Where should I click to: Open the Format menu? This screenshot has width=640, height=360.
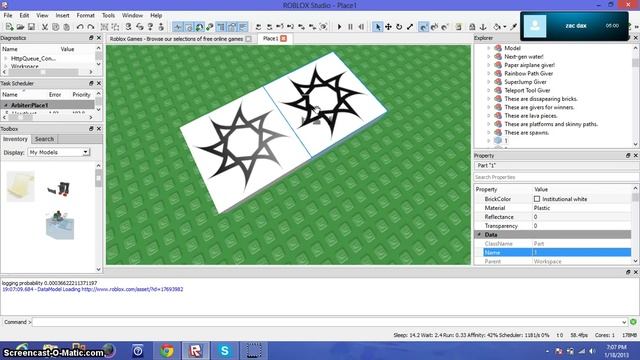85,16
